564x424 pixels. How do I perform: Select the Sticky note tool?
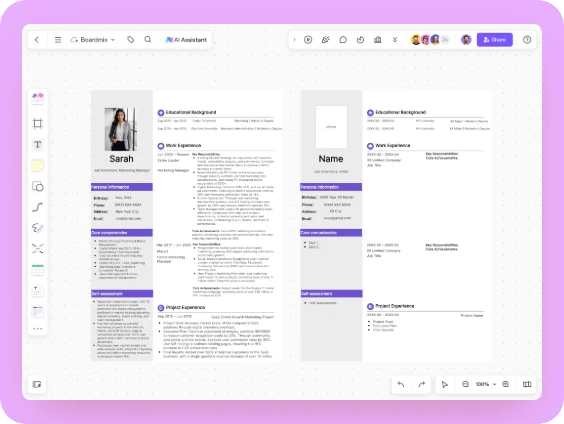point(37,165)
